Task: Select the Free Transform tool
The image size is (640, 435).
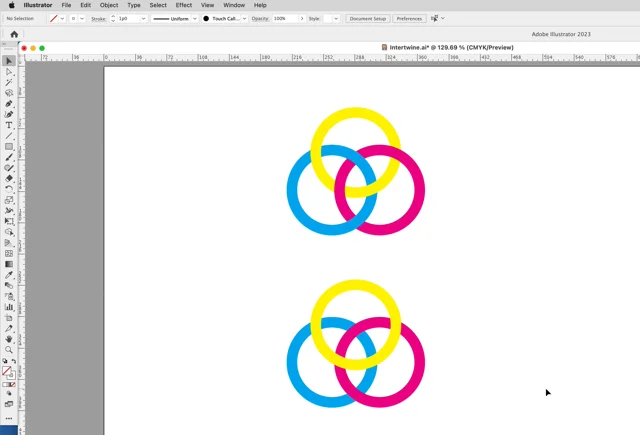Action: coord(9,221)
